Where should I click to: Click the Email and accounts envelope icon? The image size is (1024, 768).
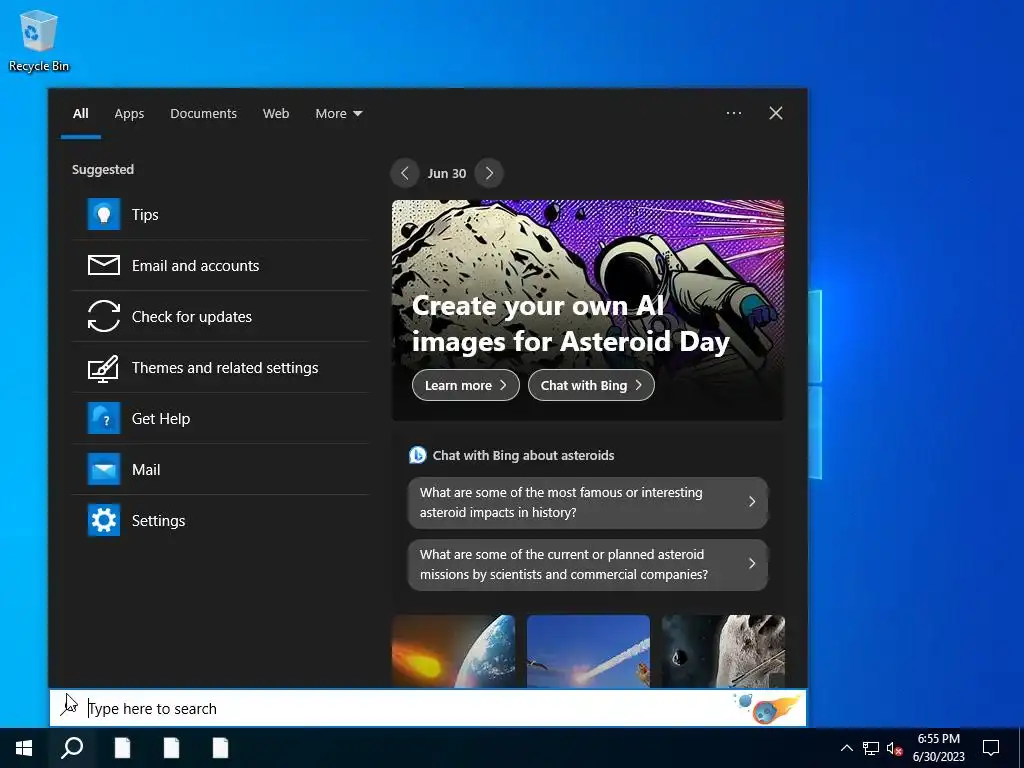(x=104, y=265)
